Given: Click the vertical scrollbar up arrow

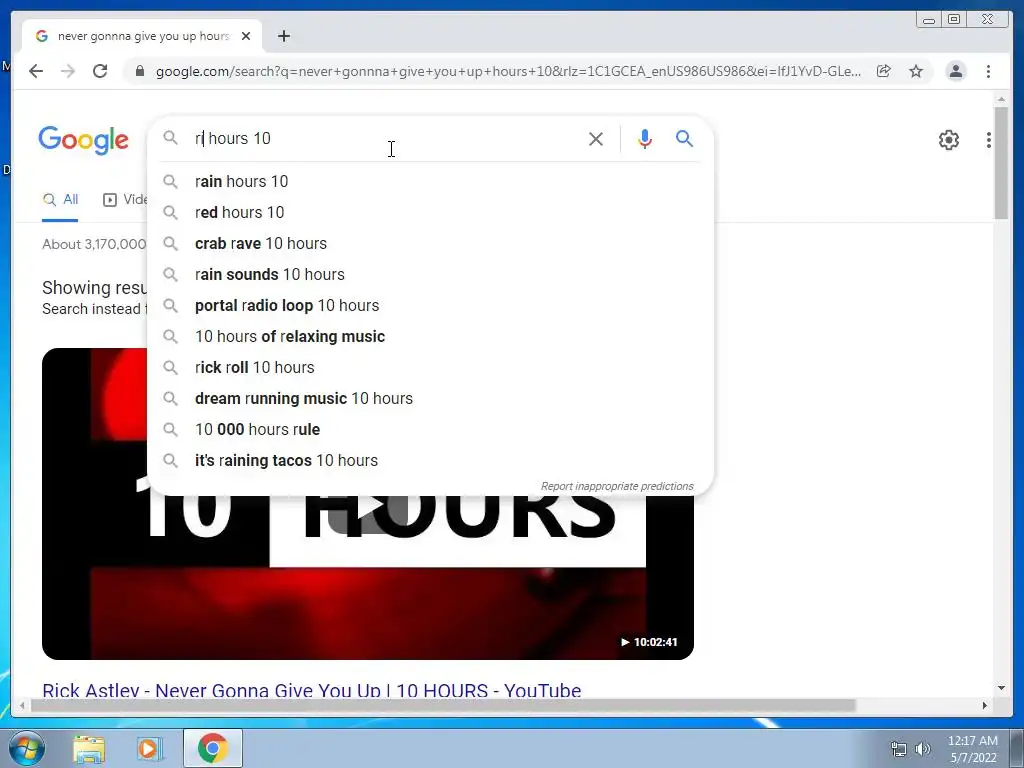Looking at the screenshot, I should 1001,99.
